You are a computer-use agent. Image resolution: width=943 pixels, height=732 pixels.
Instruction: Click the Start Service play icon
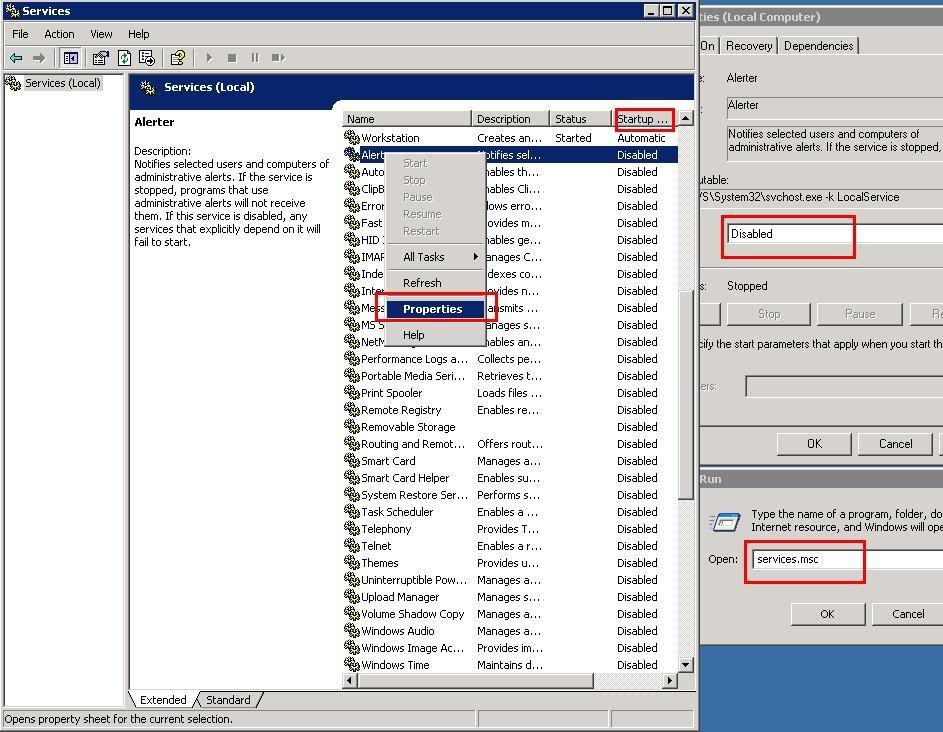(209, 58)
